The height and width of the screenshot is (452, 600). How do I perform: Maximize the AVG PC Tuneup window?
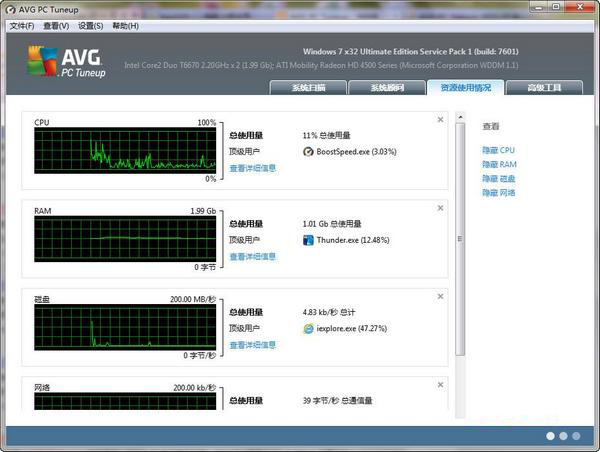click(x=556, y=7)
